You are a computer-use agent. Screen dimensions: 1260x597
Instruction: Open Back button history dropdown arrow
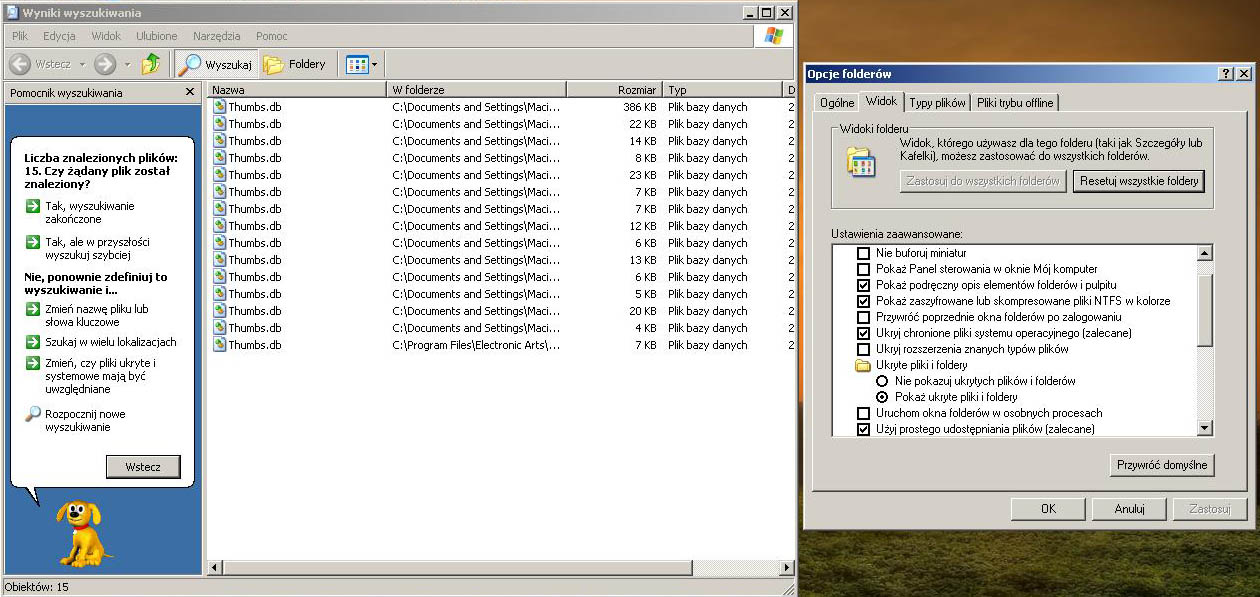(80, 64)
